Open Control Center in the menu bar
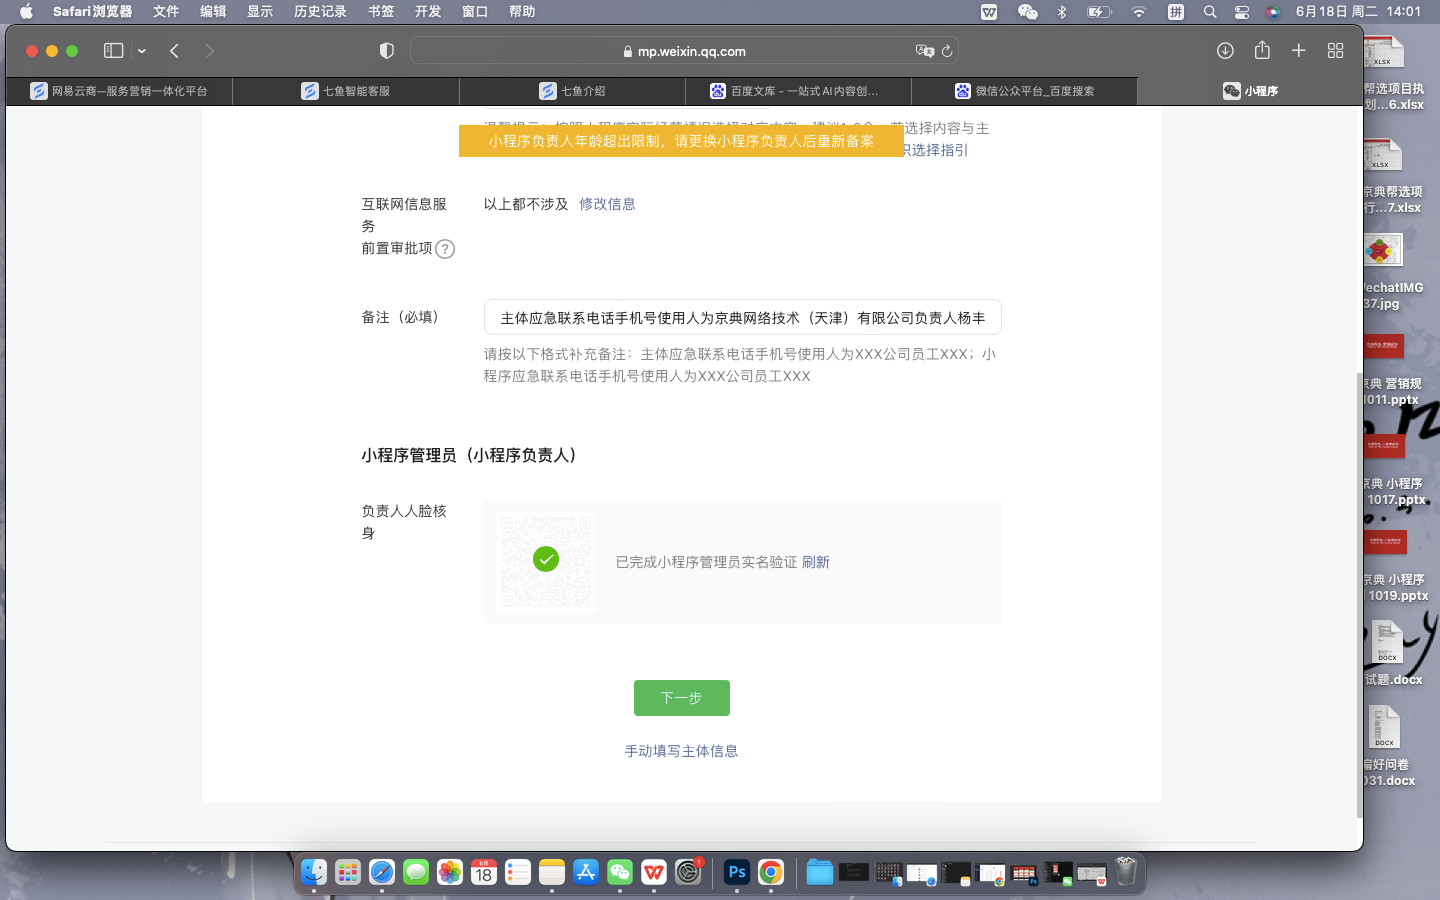The width and height of the screenshot is (1440, 900). click(1242, 12)
